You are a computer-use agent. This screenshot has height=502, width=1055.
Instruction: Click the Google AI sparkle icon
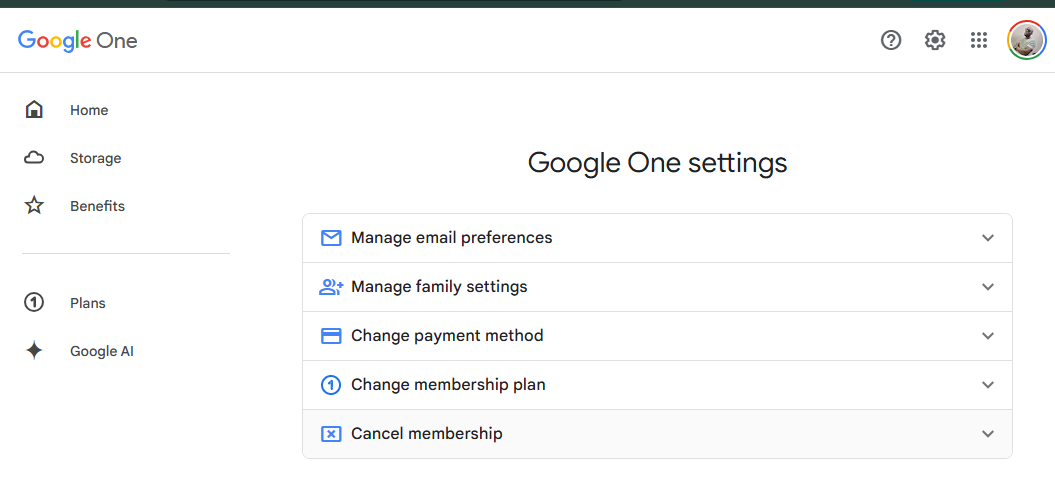(x=34, y=351)
